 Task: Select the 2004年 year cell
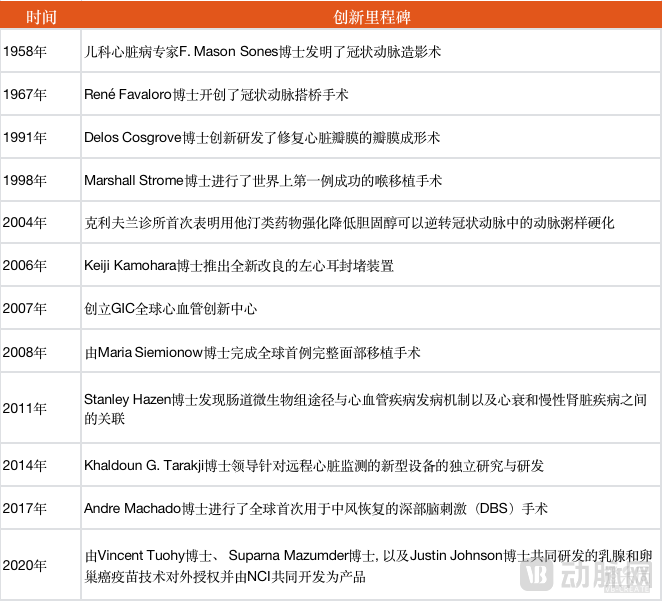[25, 223]
